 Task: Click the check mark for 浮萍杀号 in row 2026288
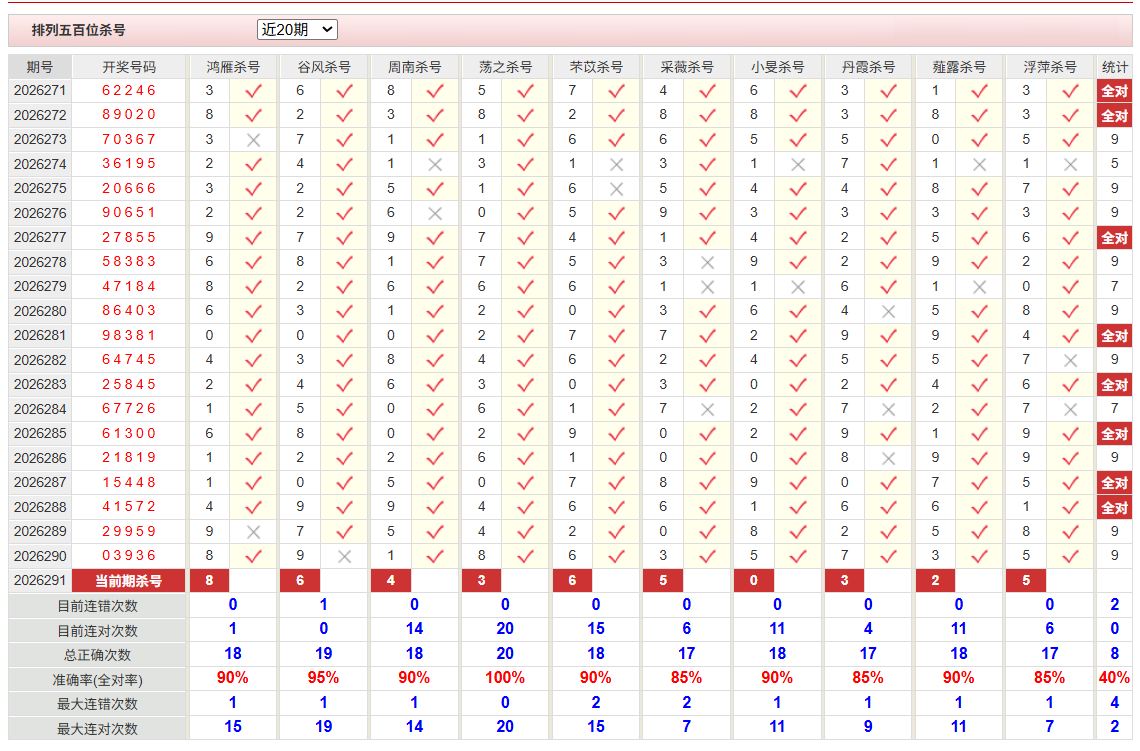coord(1070,507)
